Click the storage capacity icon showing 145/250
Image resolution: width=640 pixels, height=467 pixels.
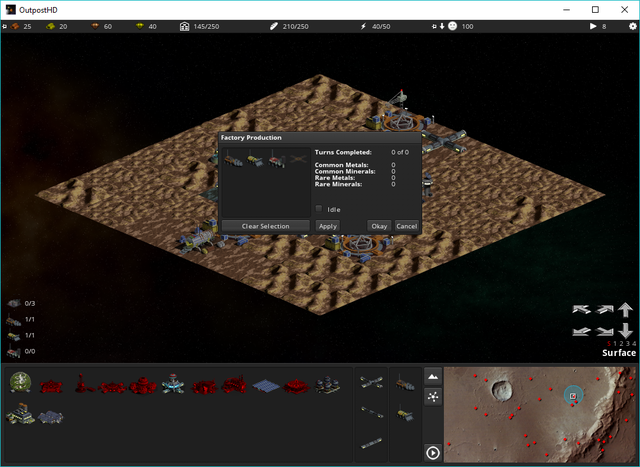184,27
